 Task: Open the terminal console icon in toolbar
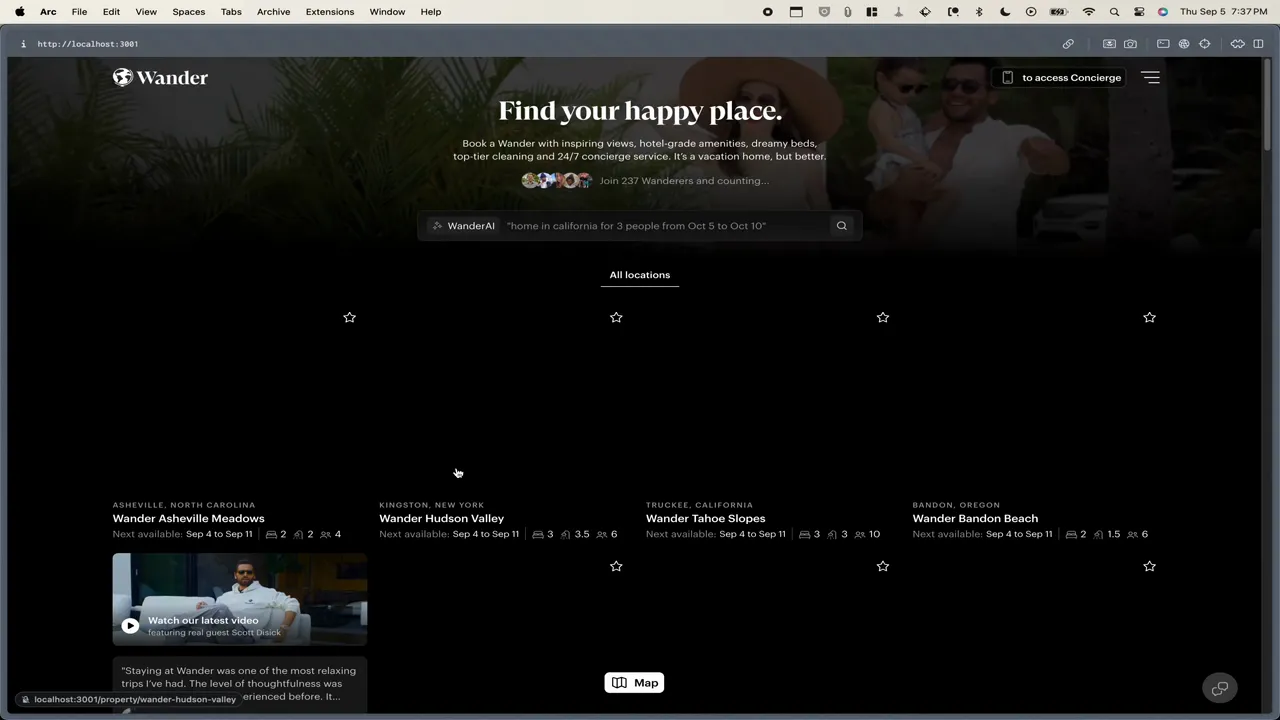pyautogui.click(x=1163, y=44)
